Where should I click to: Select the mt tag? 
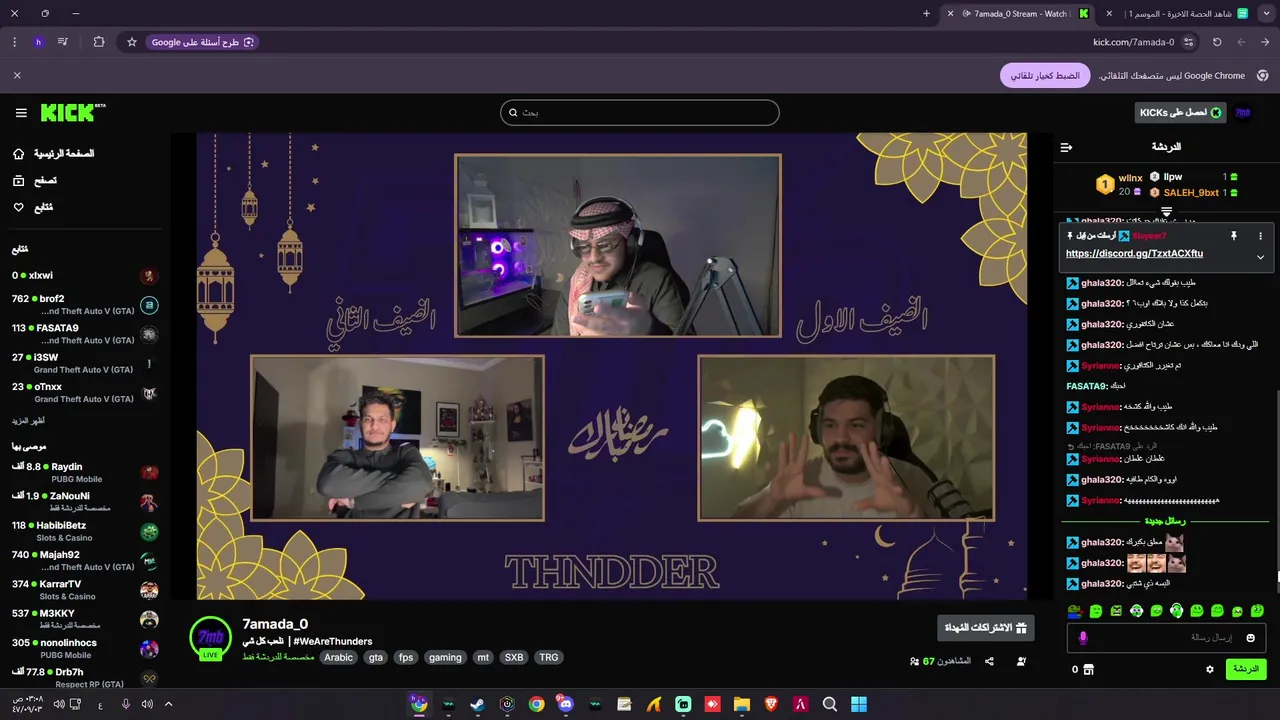coord(483,657)
